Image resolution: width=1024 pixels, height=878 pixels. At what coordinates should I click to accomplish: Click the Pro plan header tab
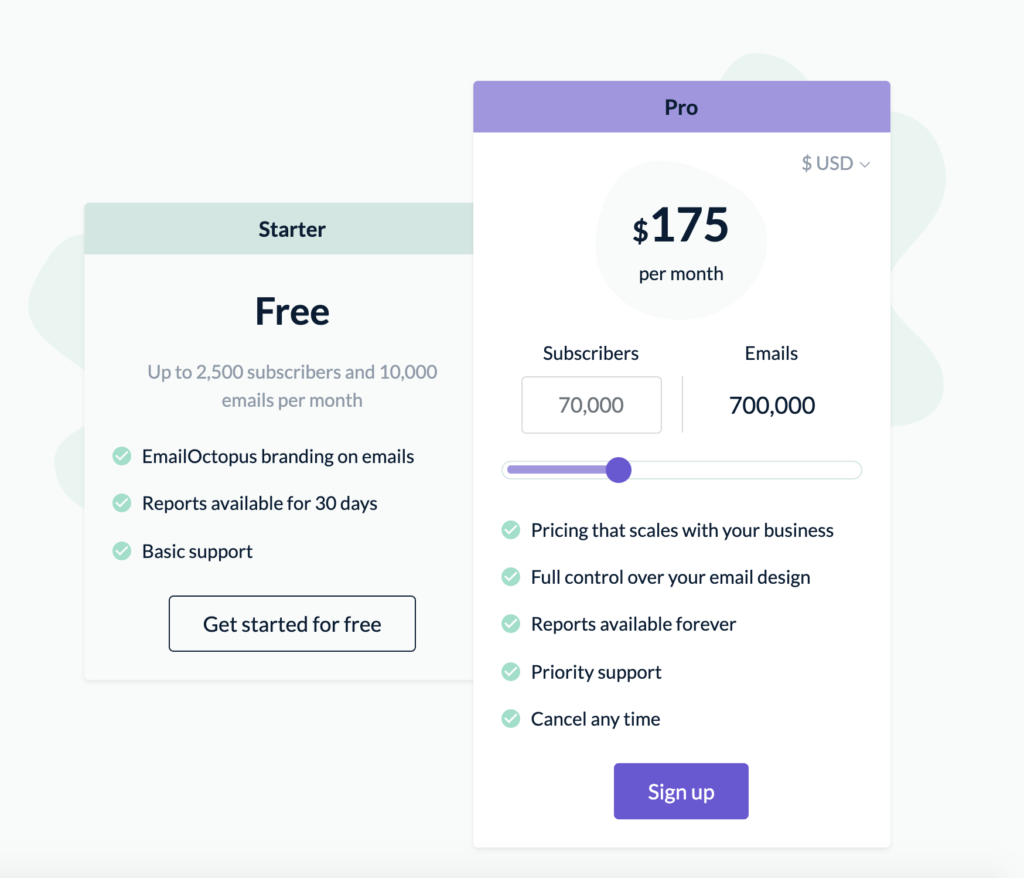point(681,107)
